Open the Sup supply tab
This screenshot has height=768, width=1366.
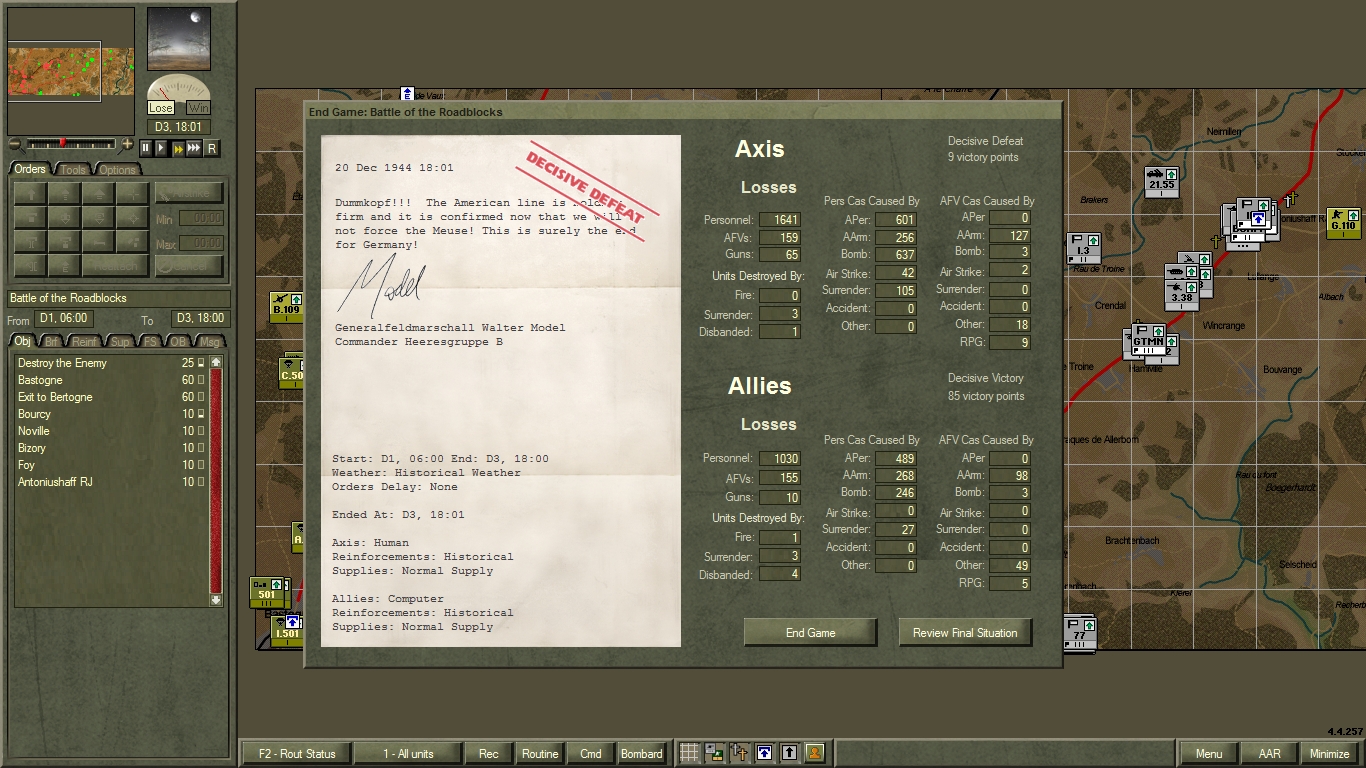pos(120,342)
